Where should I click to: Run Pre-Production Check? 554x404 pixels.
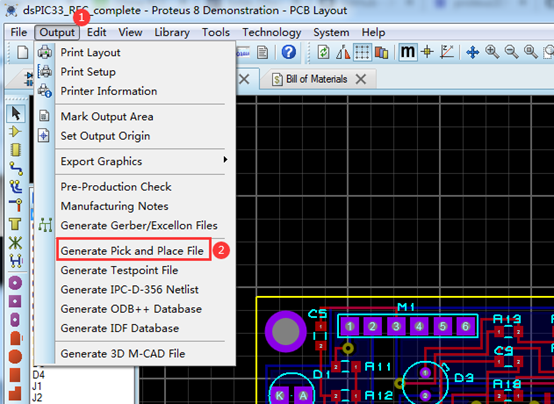135,187
